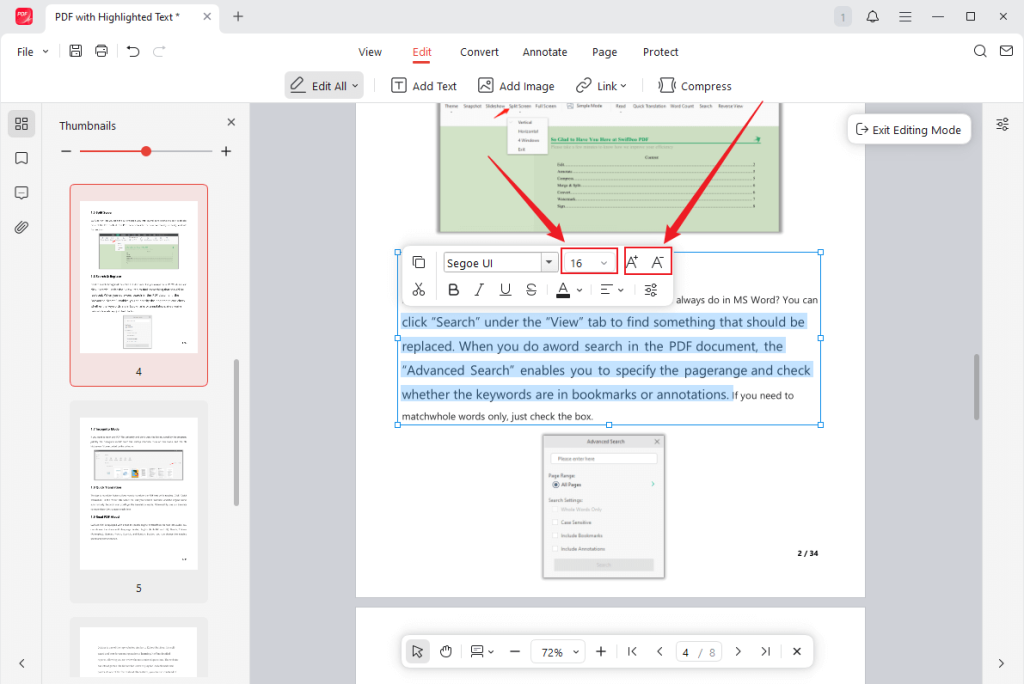This screenshot has width=1024, height=684.
Task: Click Exit Editing Mode
Action: point(909,128)
